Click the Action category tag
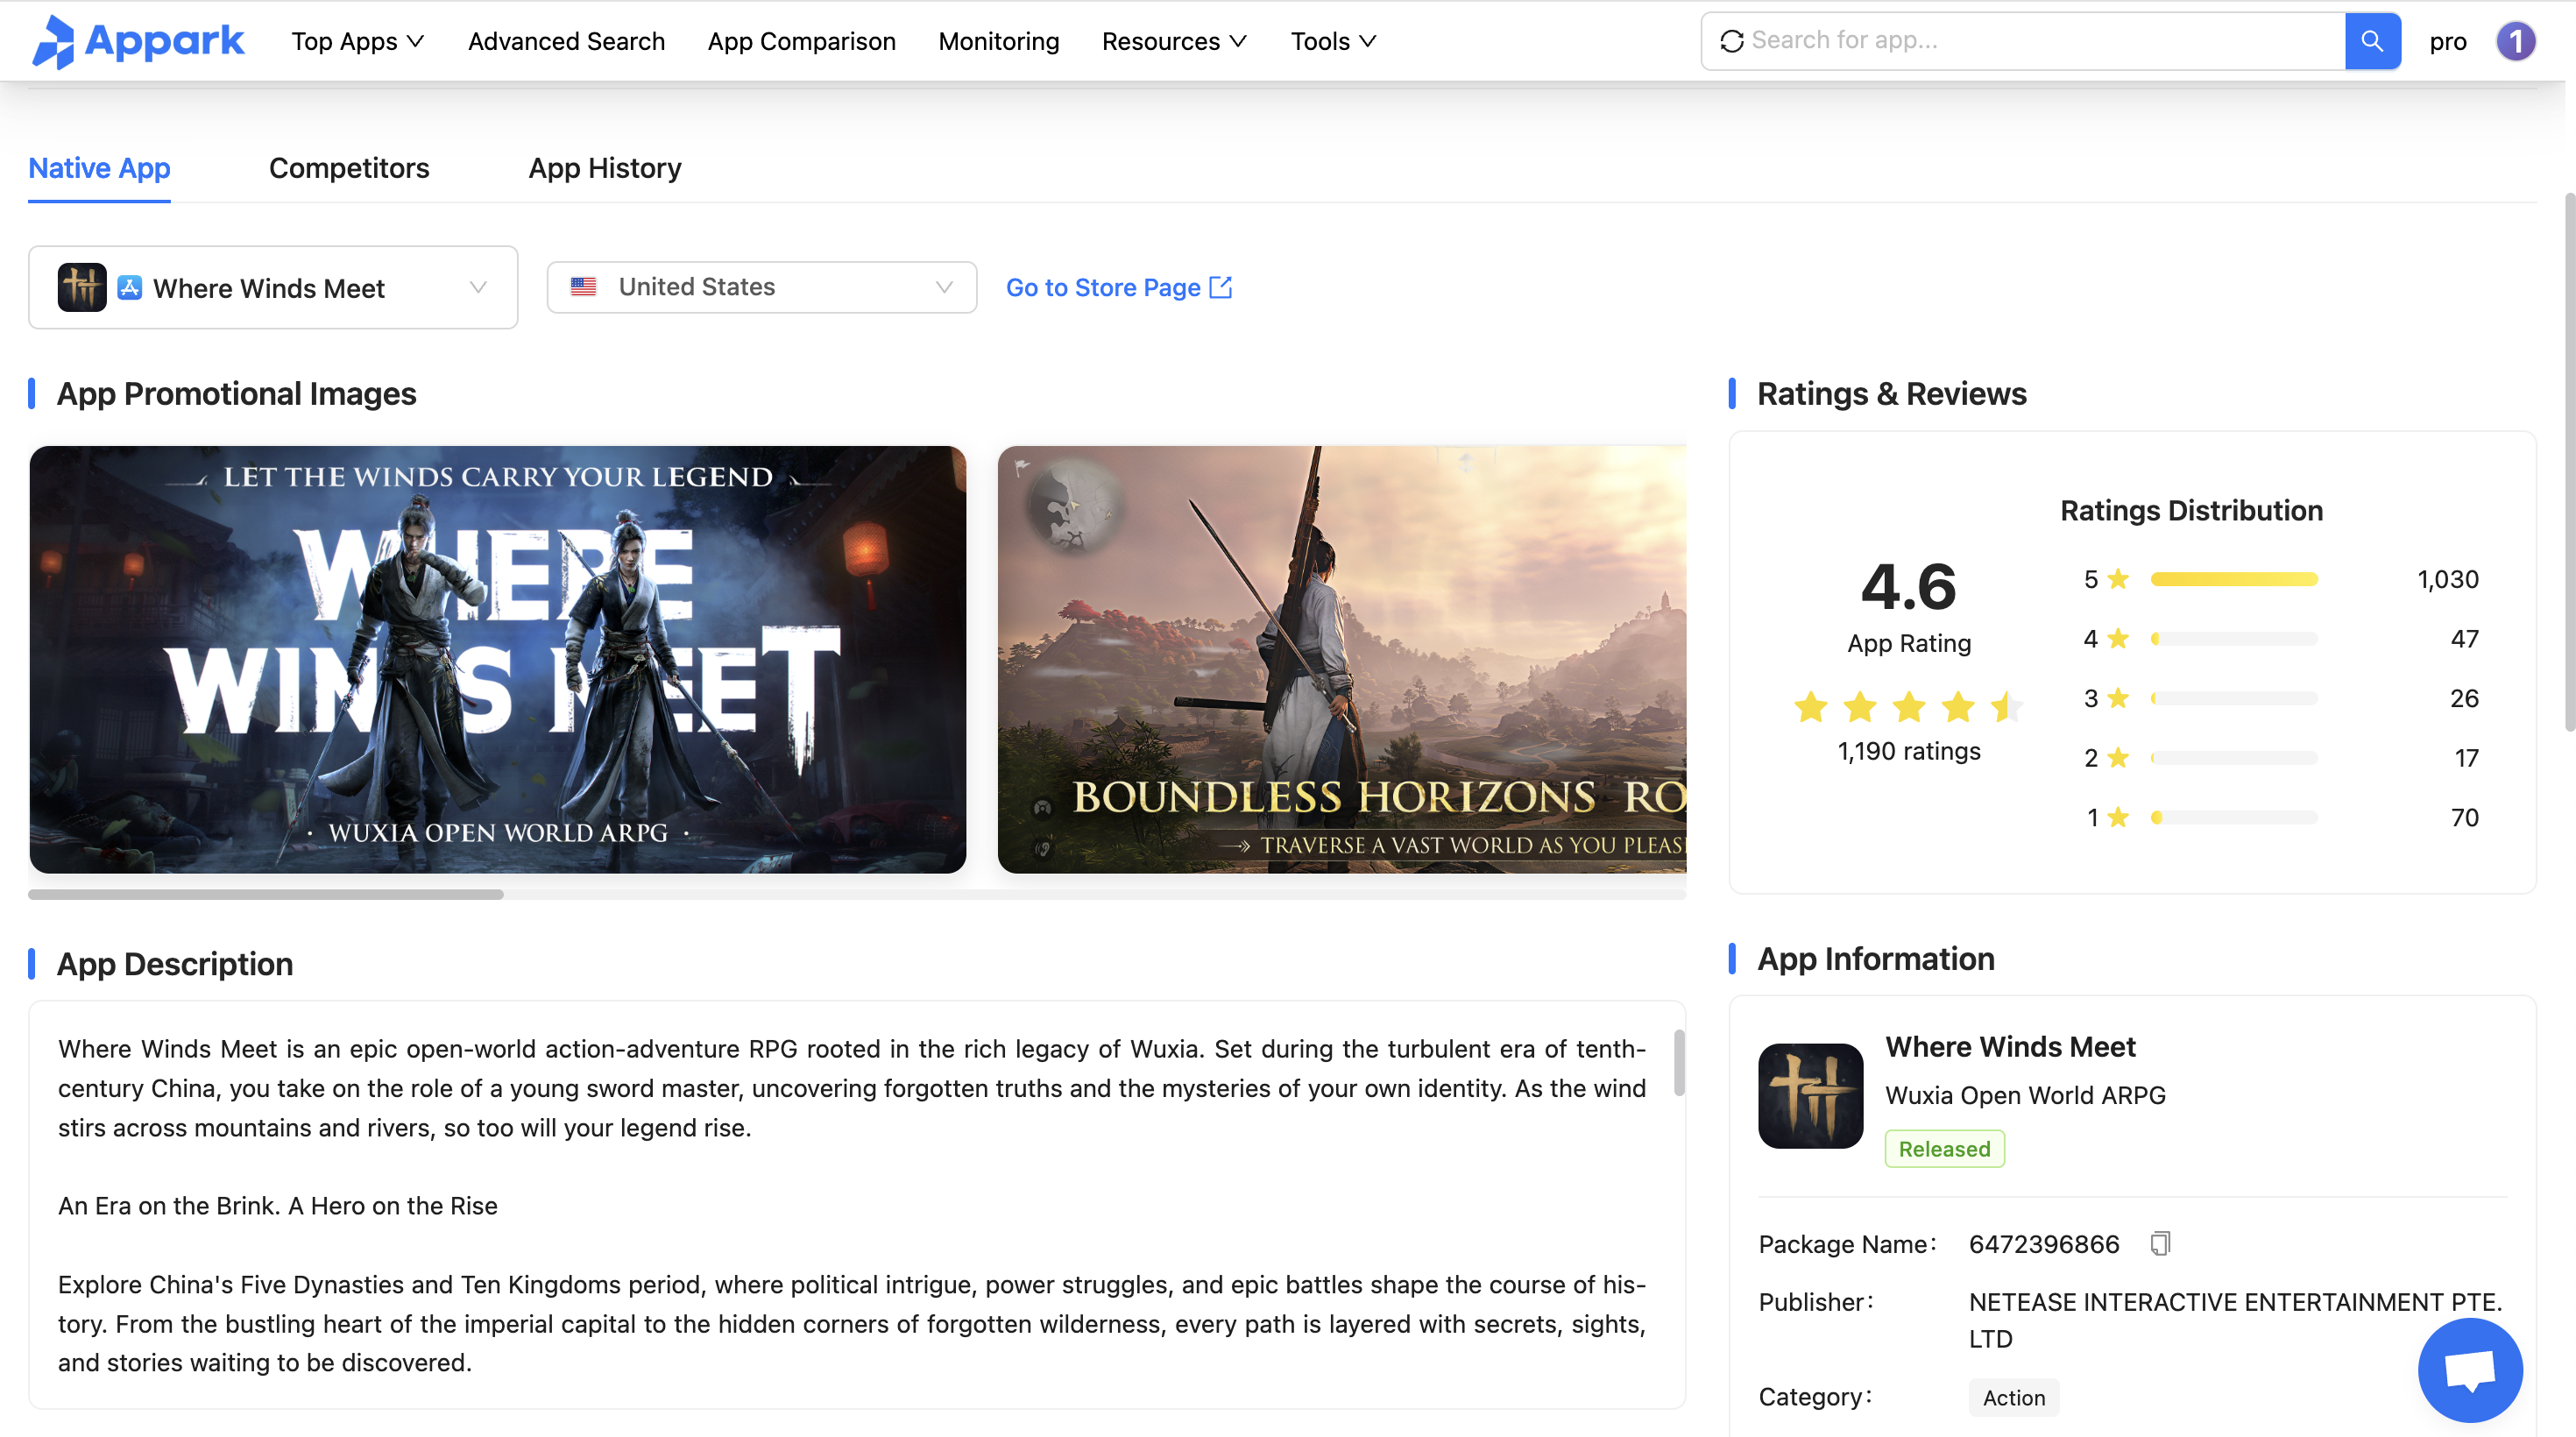 (2013, 1397)
